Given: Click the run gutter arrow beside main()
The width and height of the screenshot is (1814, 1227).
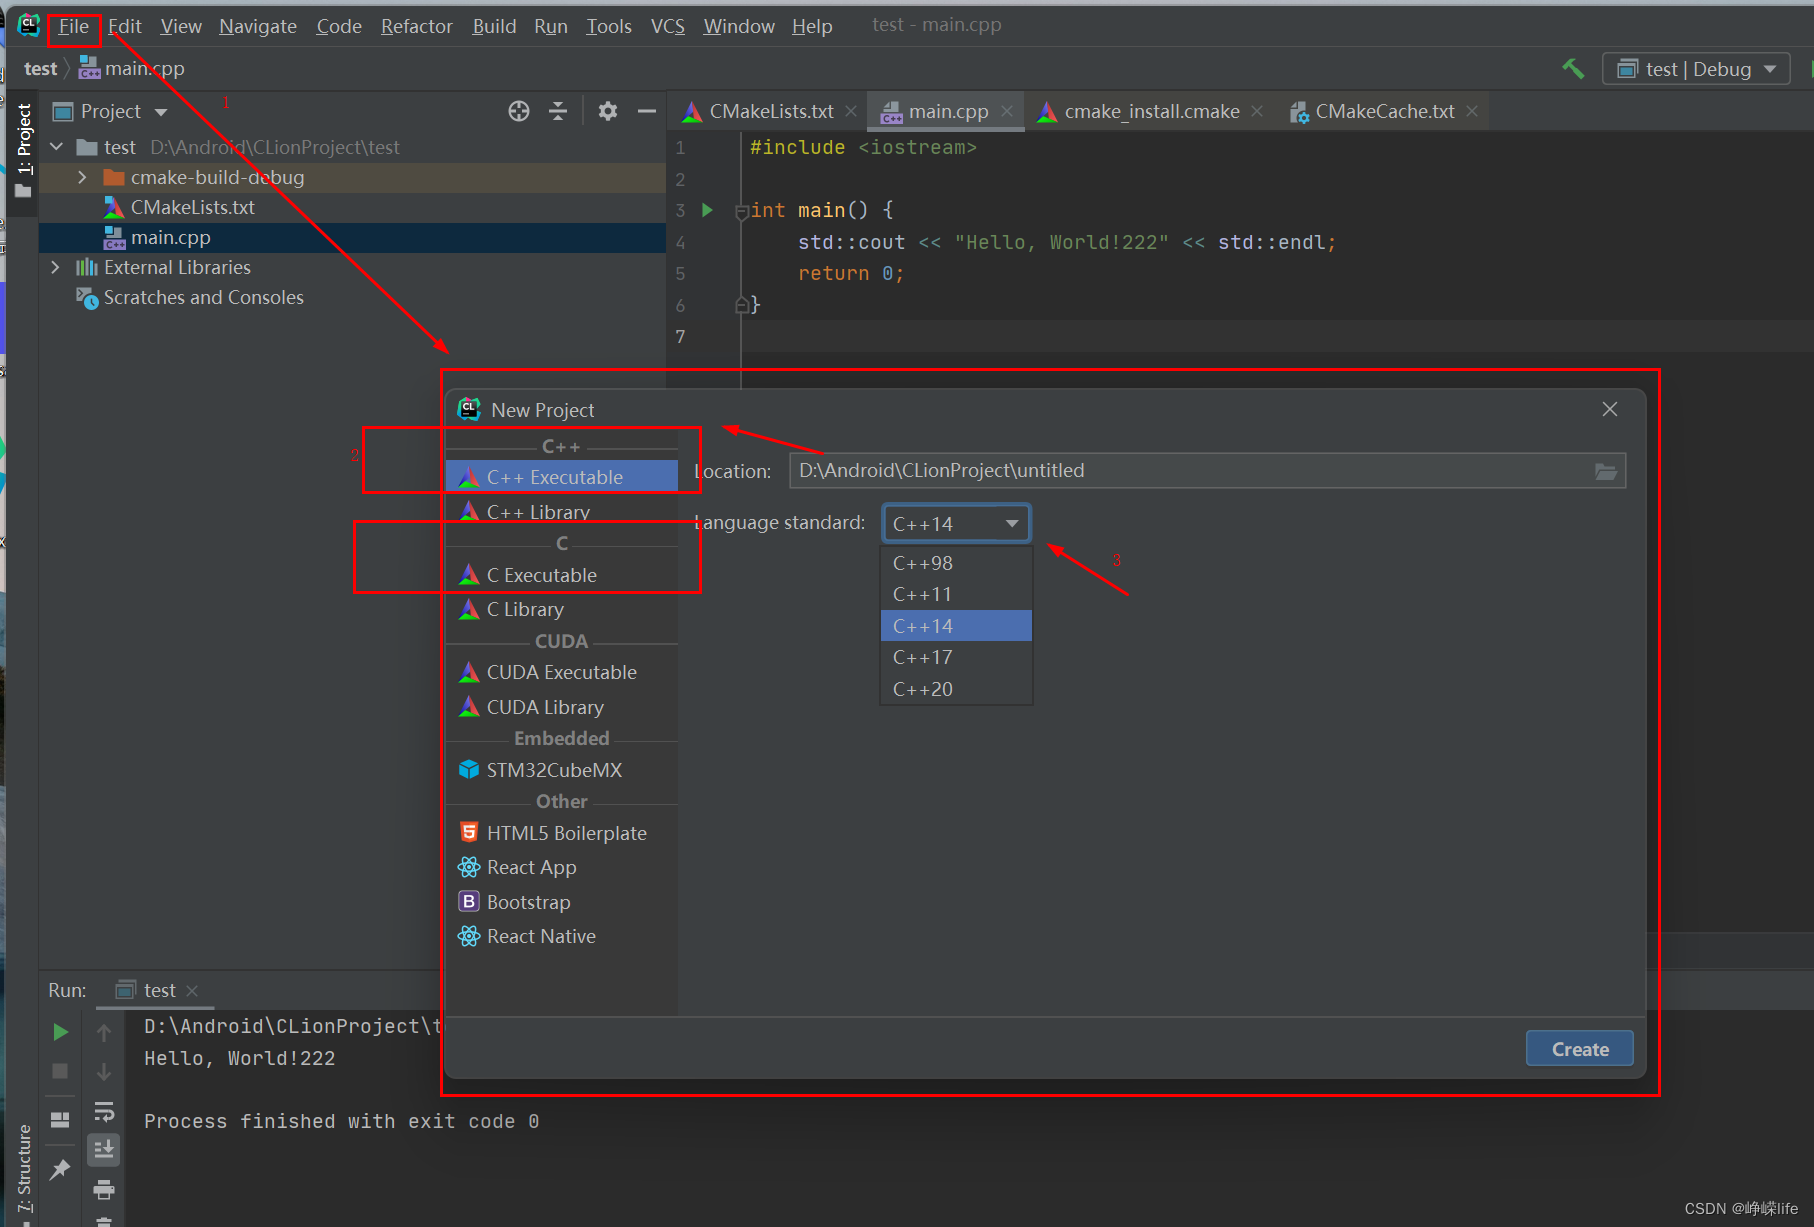Looking at the screenshot, I should pyautogui.click(x=708, y=210).
